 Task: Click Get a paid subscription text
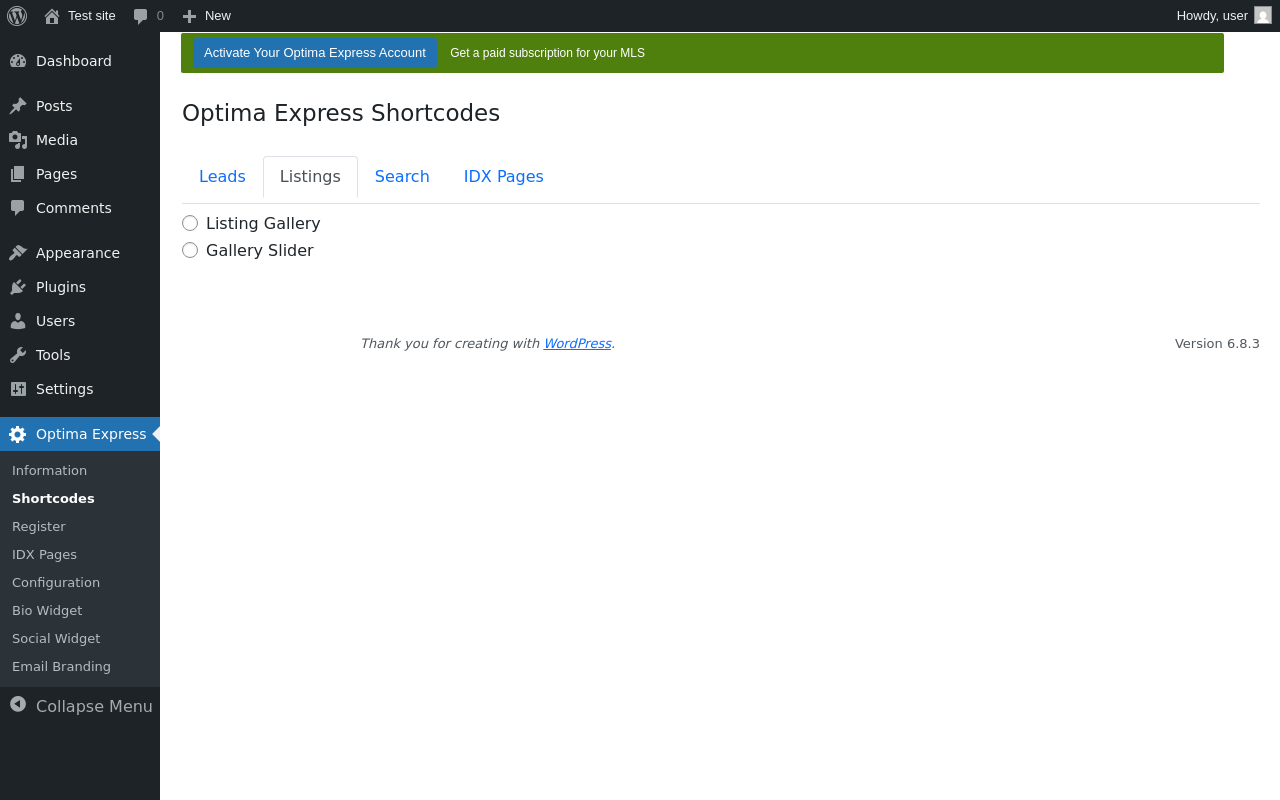coord(547,53)
